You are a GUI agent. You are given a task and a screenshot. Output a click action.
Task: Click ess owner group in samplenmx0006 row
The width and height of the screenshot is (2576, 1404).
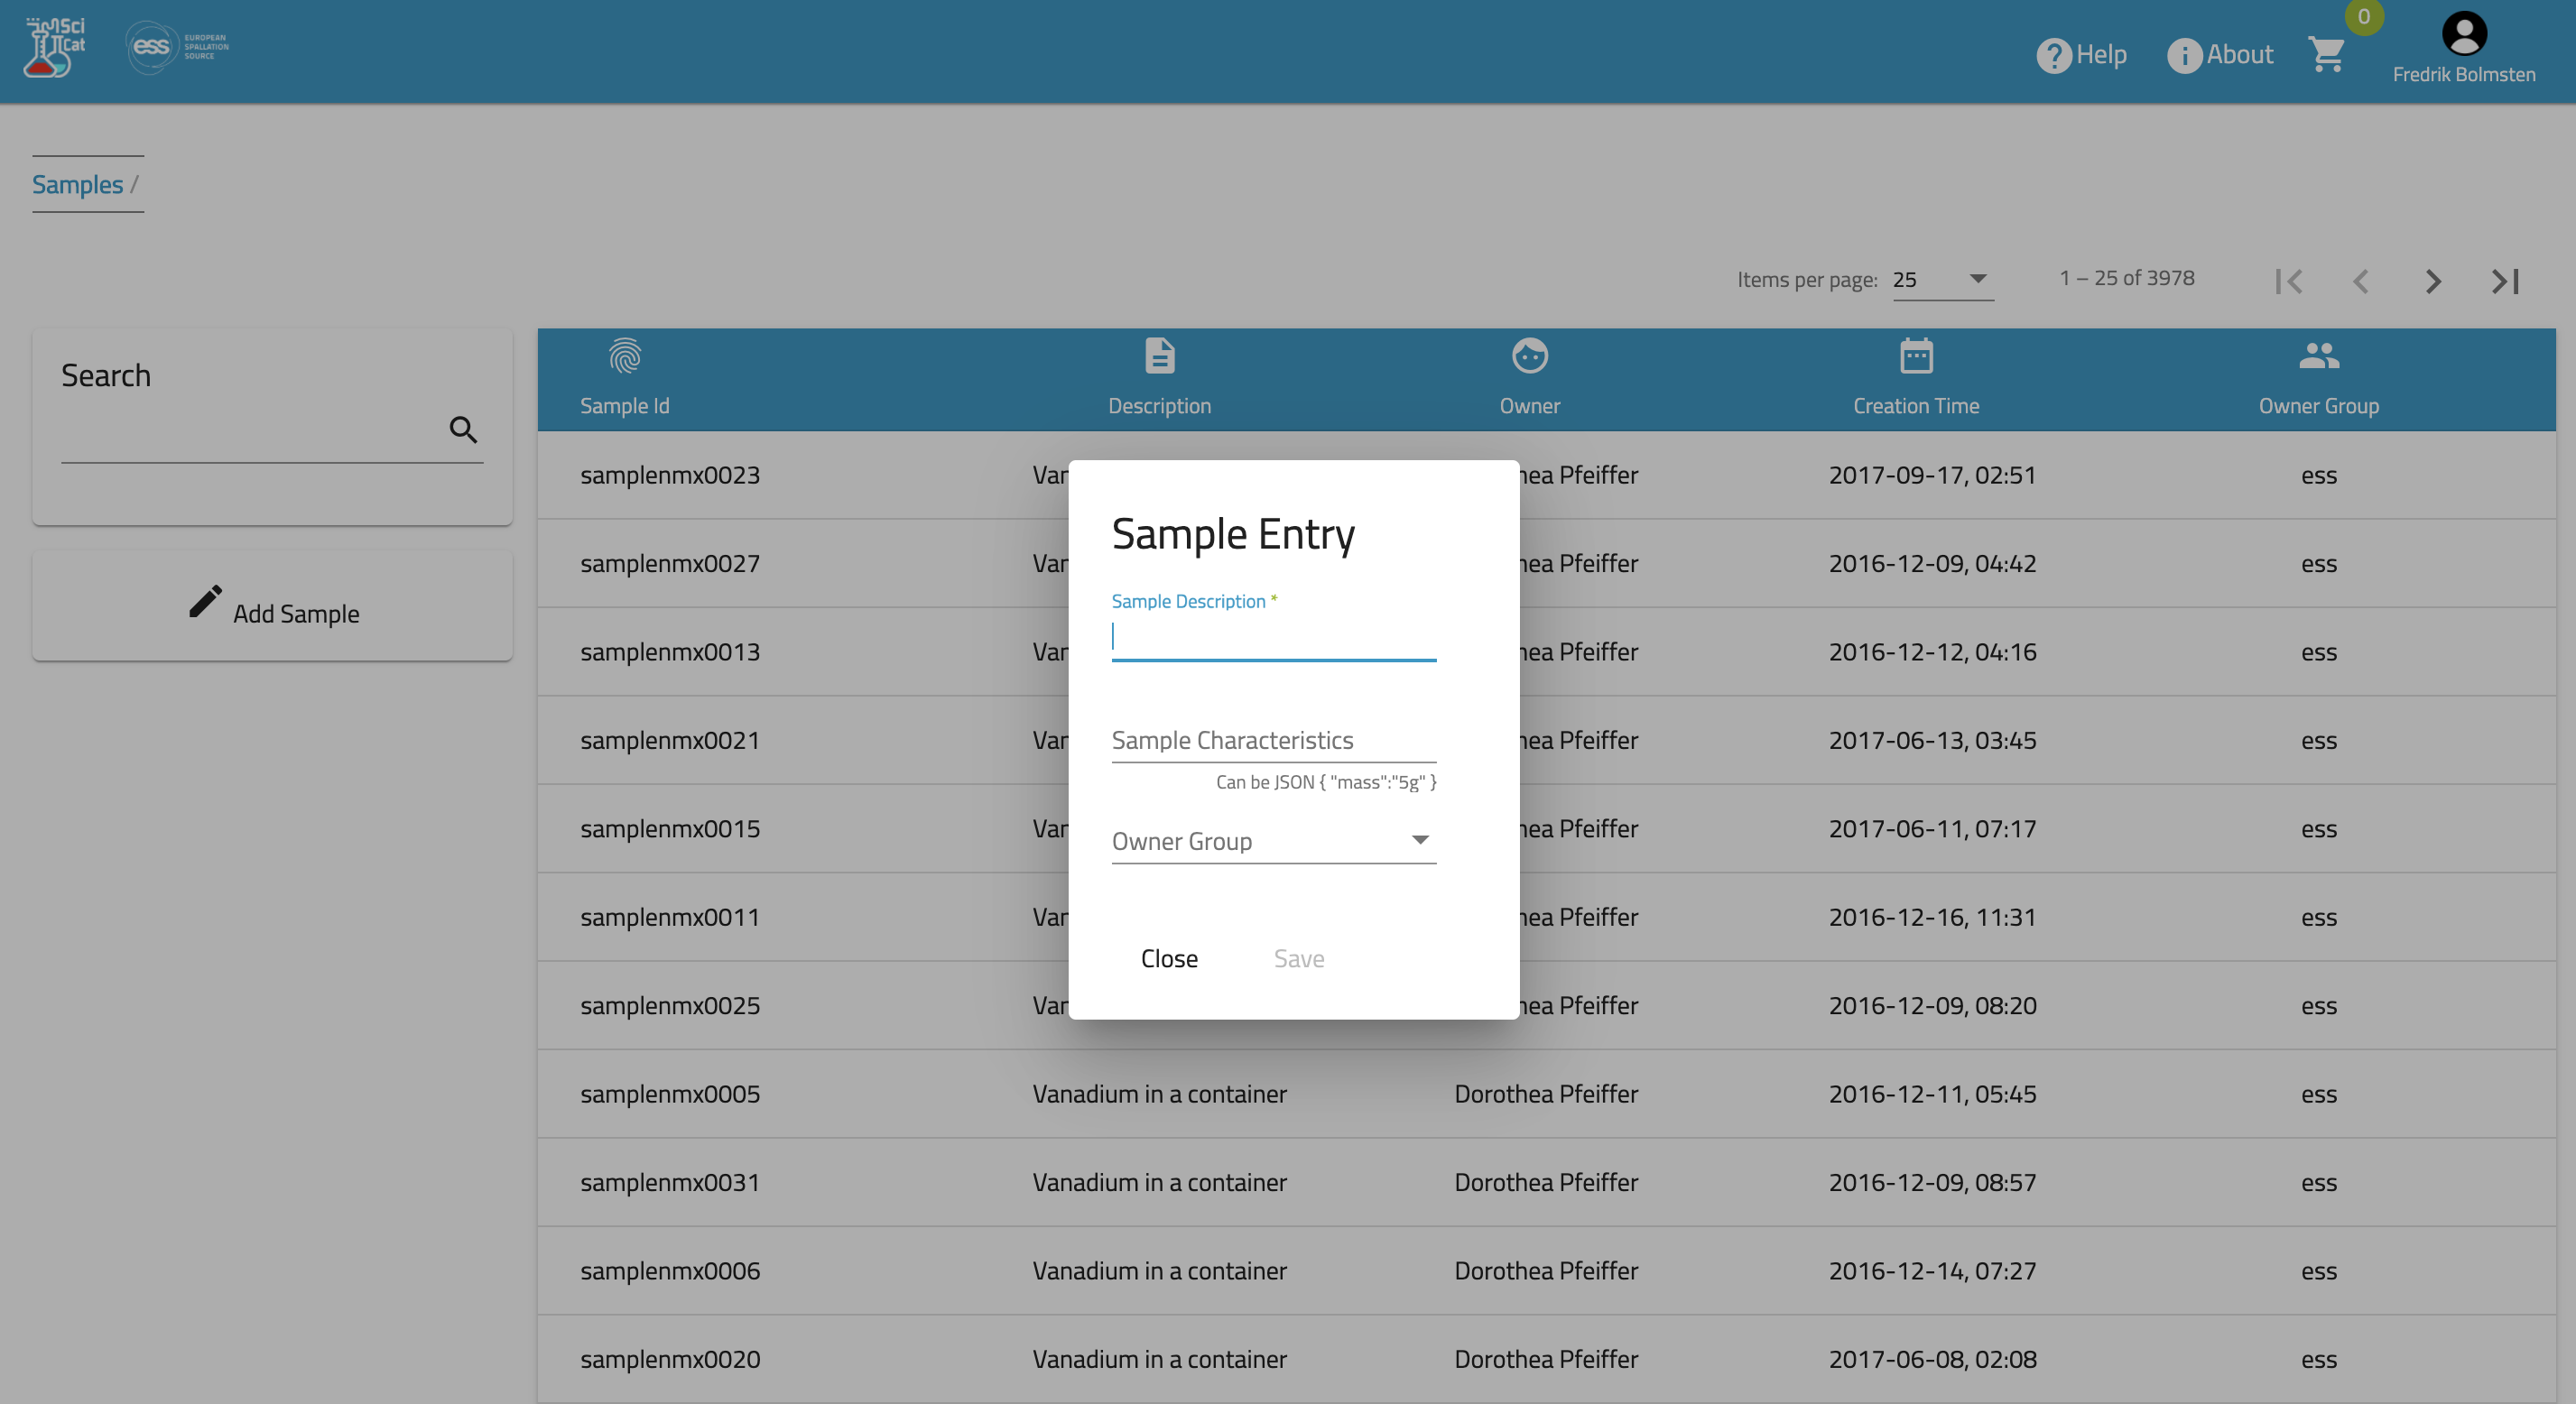[2318, 1272]
